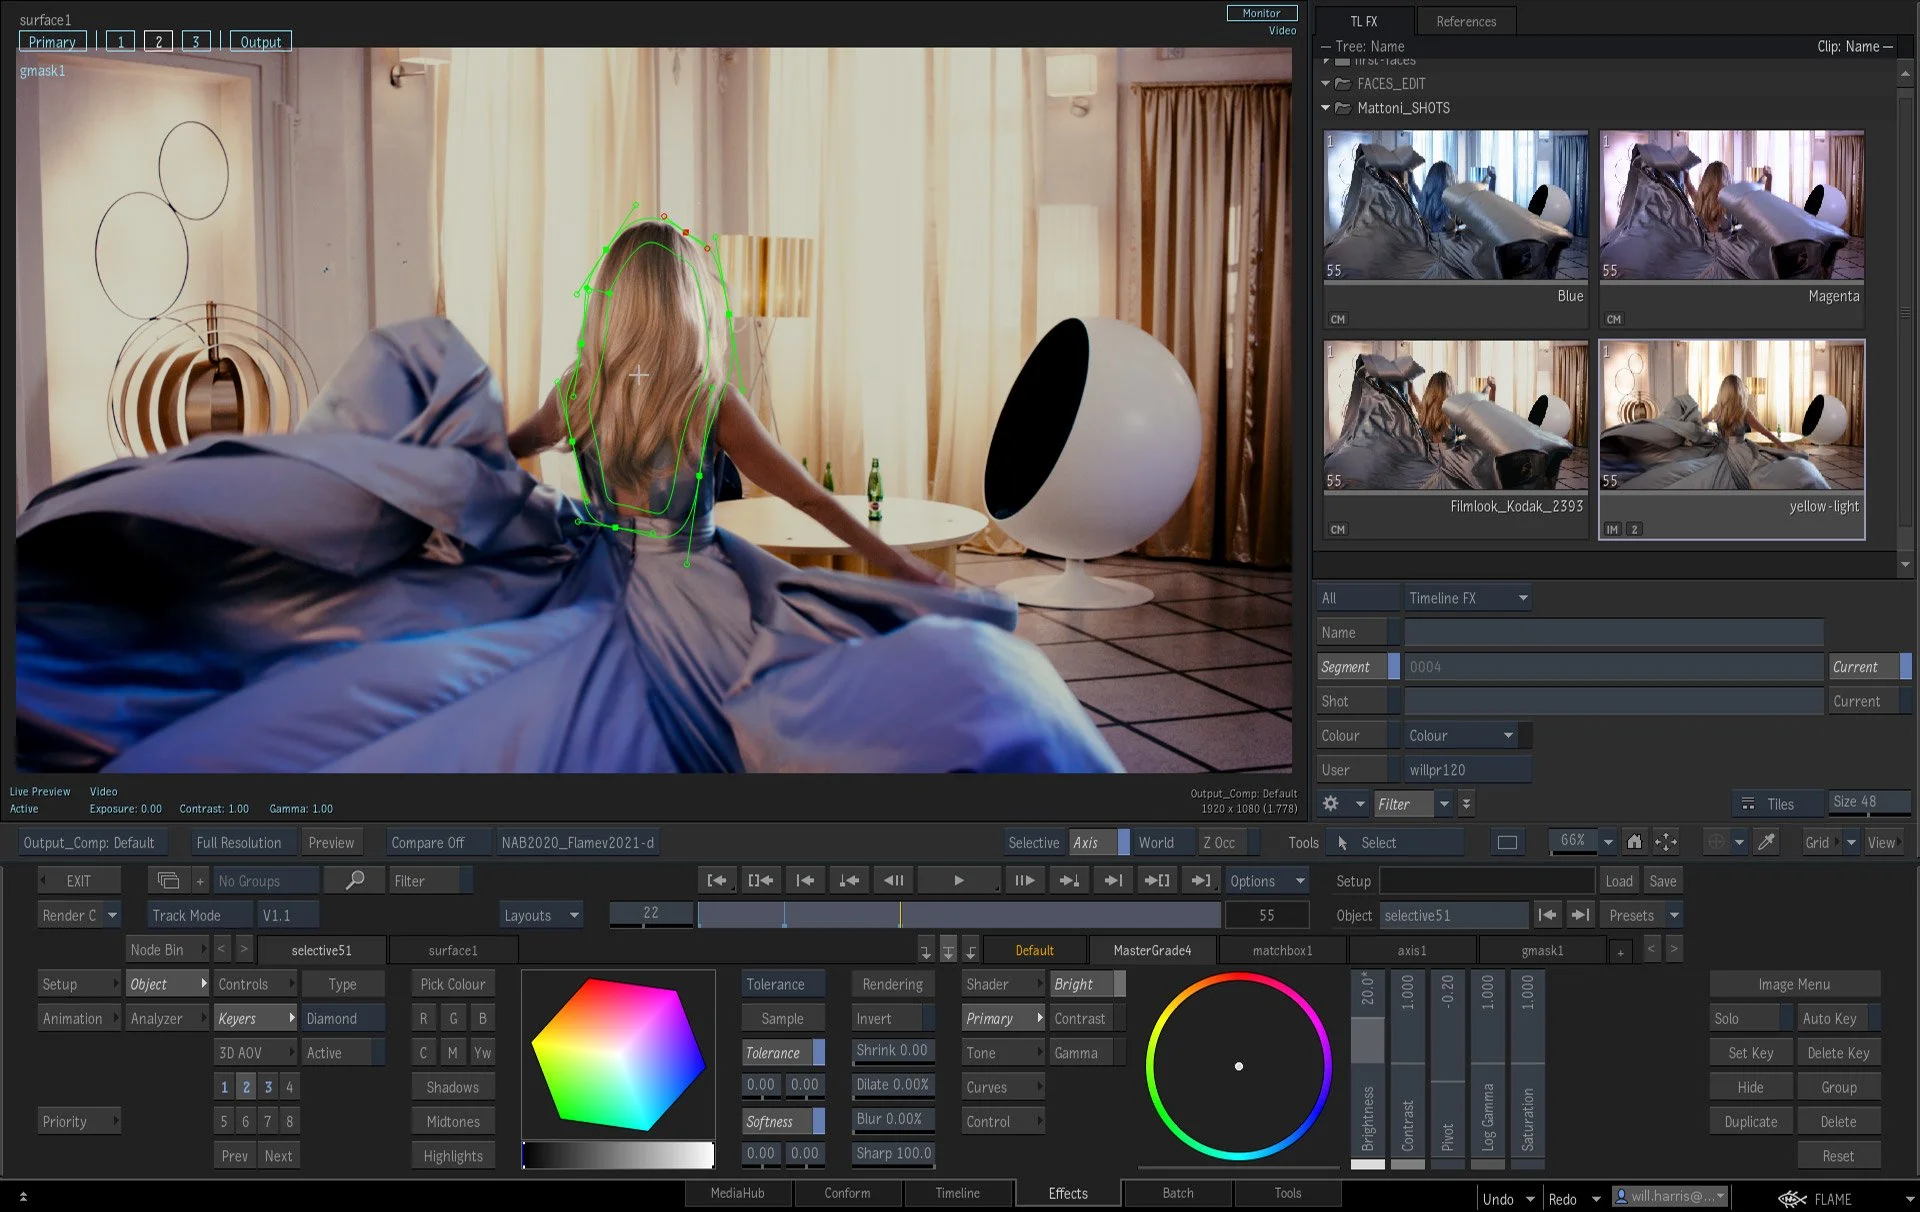Open the Batch tab at bottom
Image resolution: width=1920 pixels, height=1212 pixels.
1177,1193
